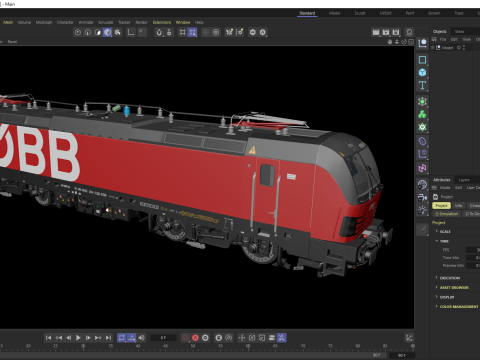Open the Floor/Environment icon
The width and height of the screenshot is (480, 360).
coord(422,184)
